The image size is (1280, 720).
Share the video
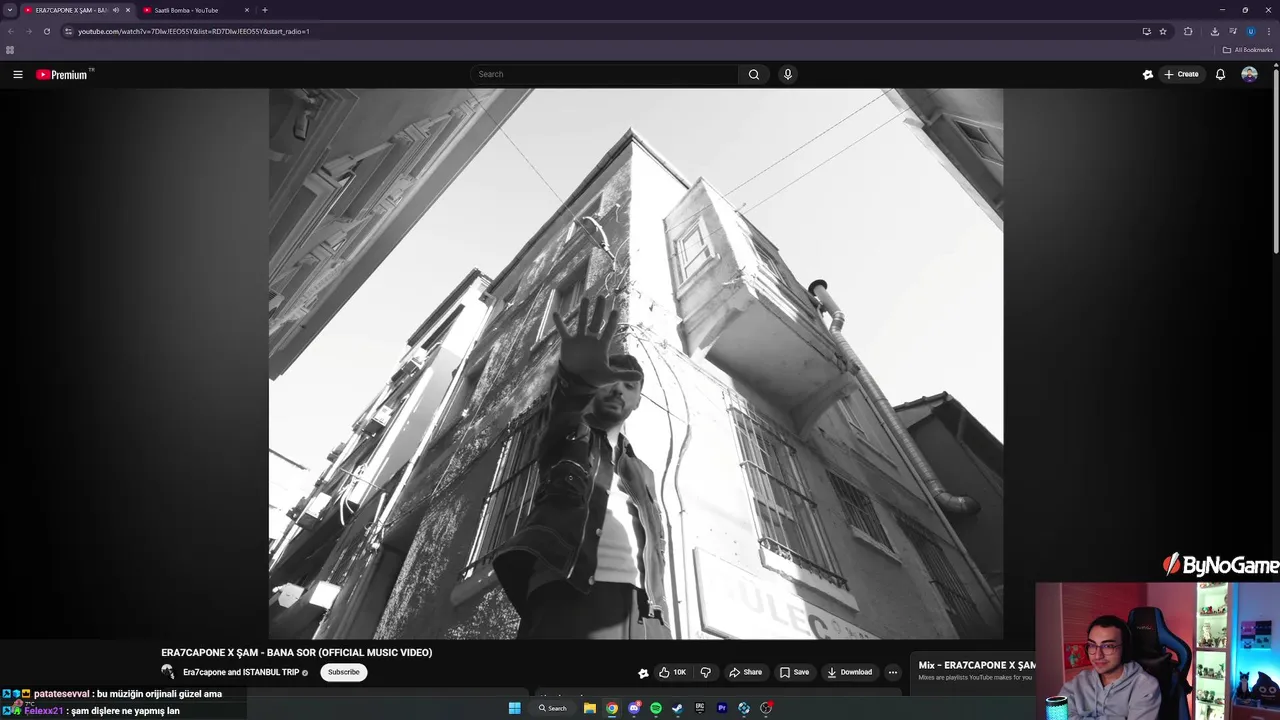click(746, 672)
